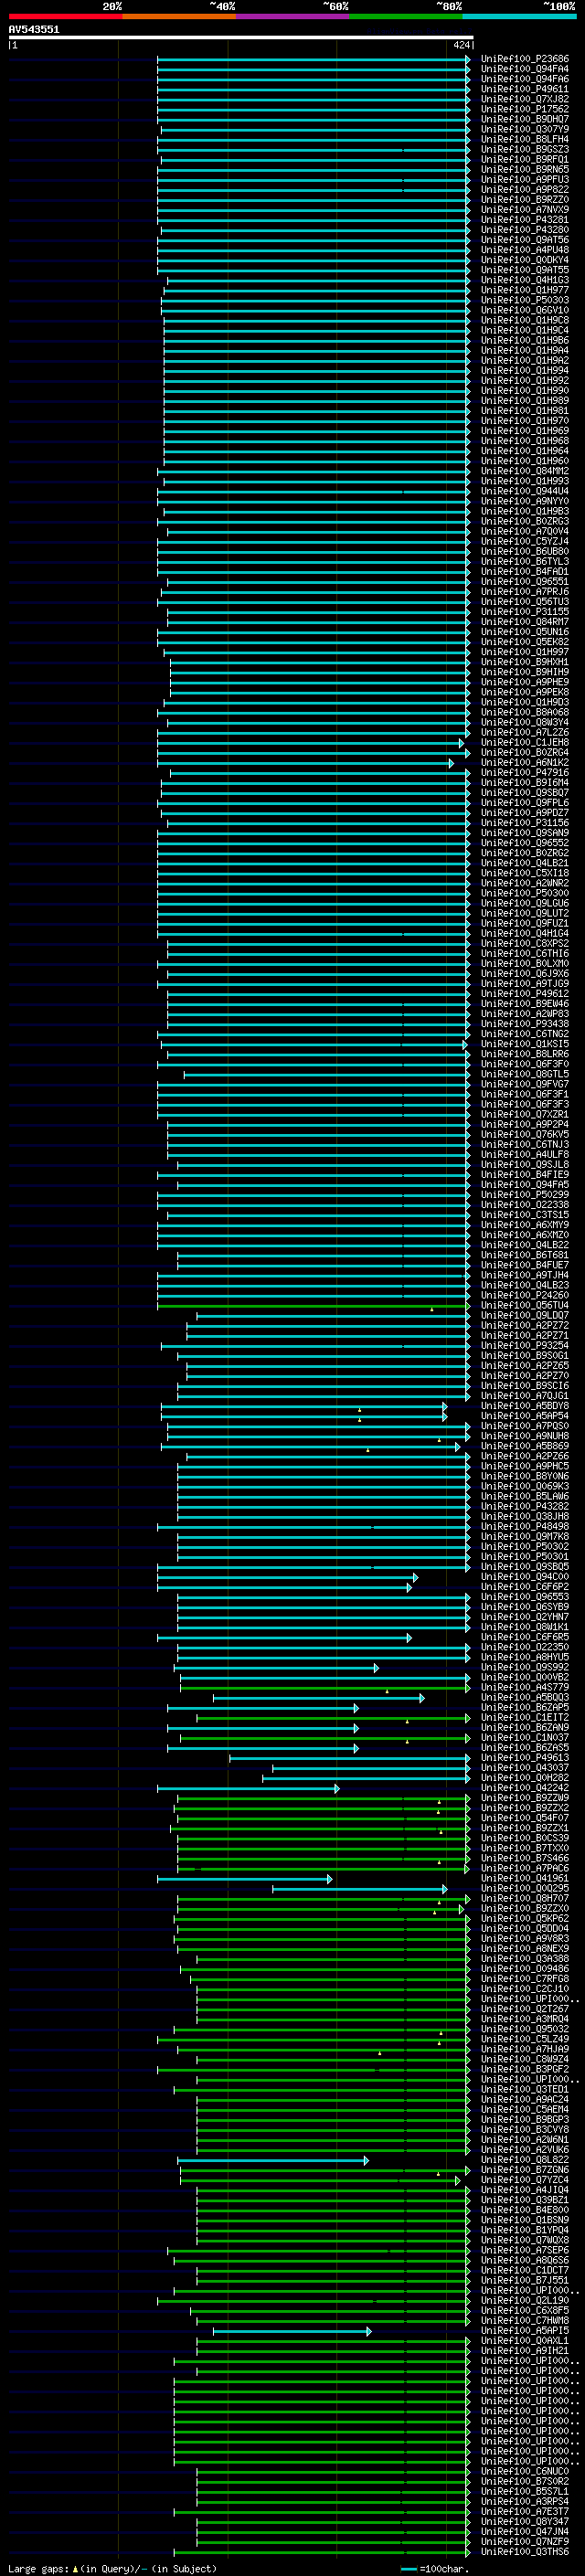Select the UniRef100_A9IH21 label
The image size is (585, 2576).
(524, 2351)
